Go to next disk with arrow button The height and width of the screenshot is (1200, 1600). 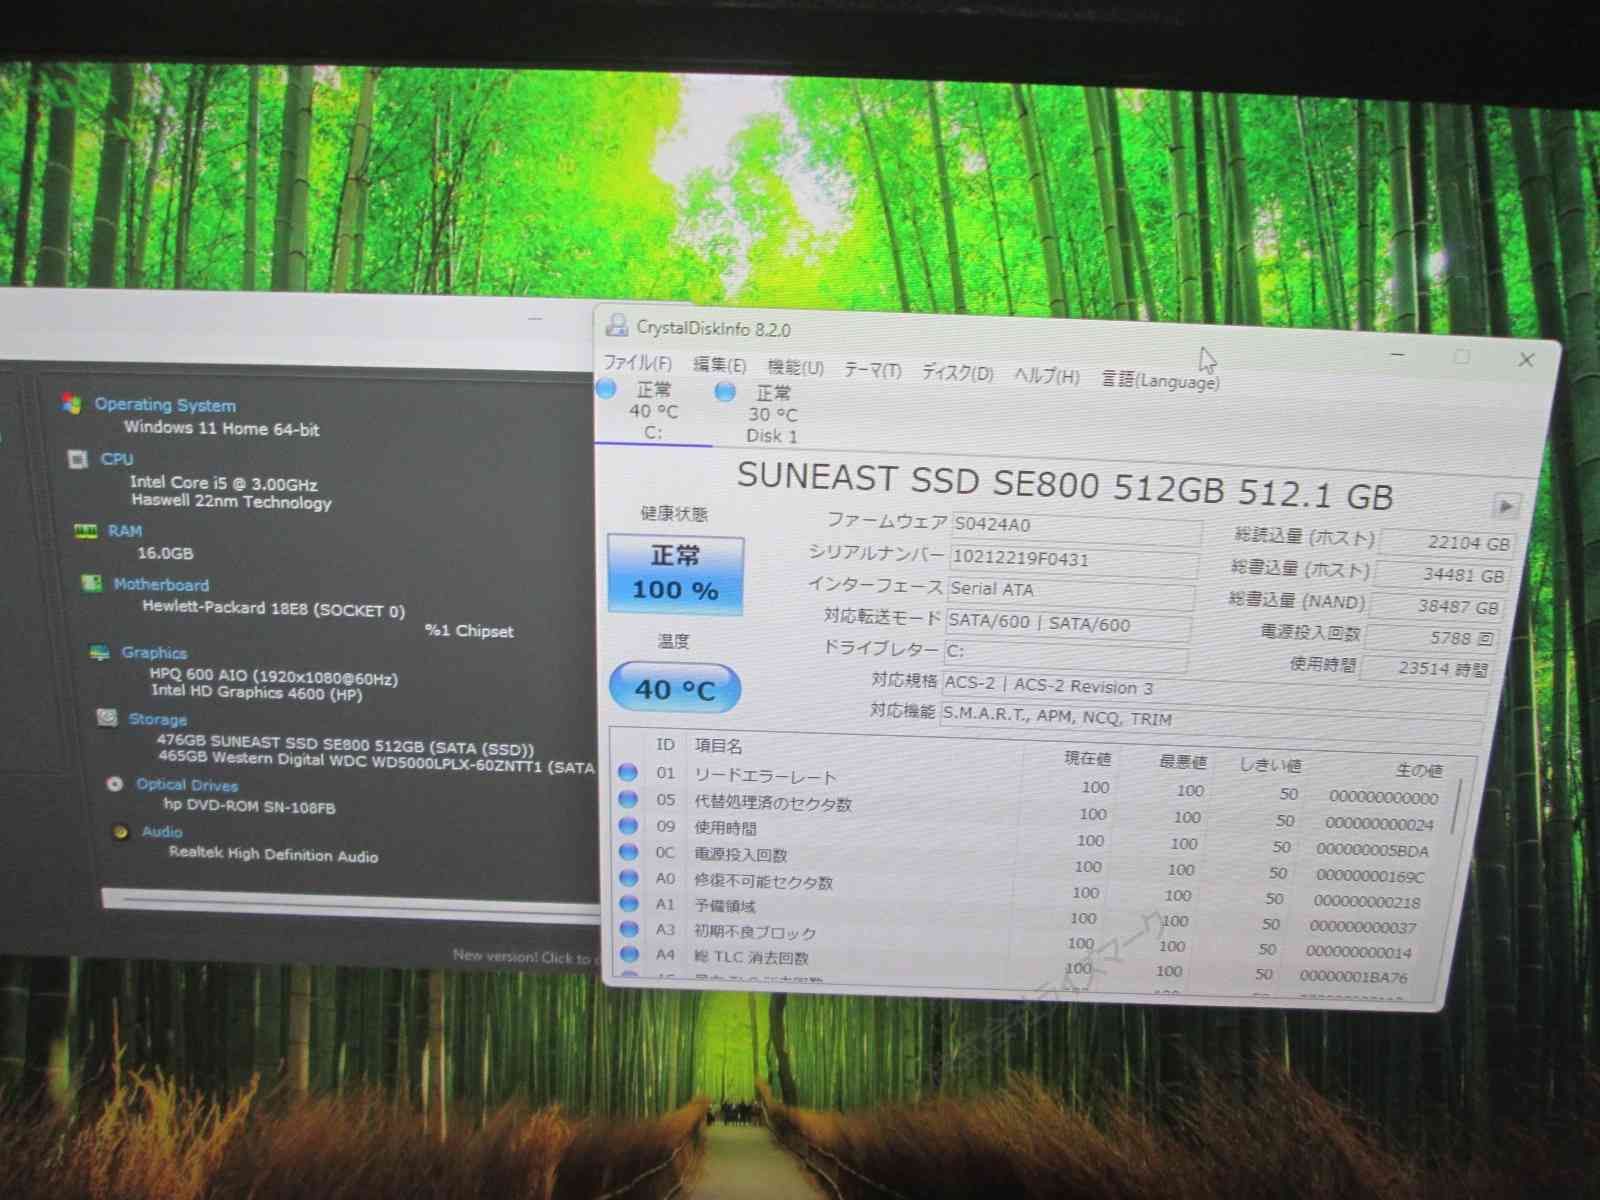coord(1505,507)
